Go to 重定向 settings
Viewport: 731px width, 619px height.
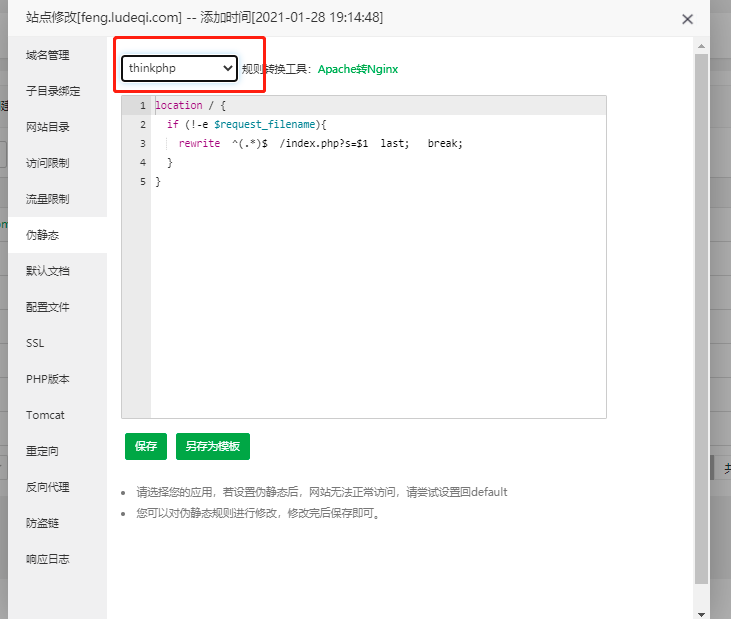43,451
